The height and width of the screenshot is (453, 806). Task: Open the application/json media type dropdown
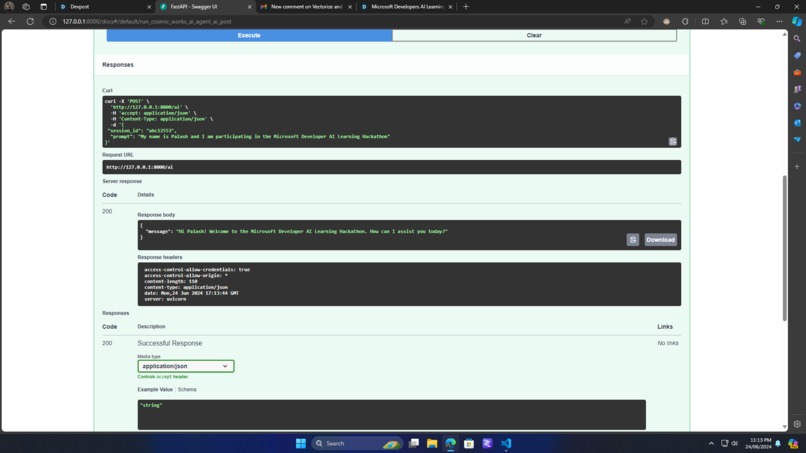186,366
